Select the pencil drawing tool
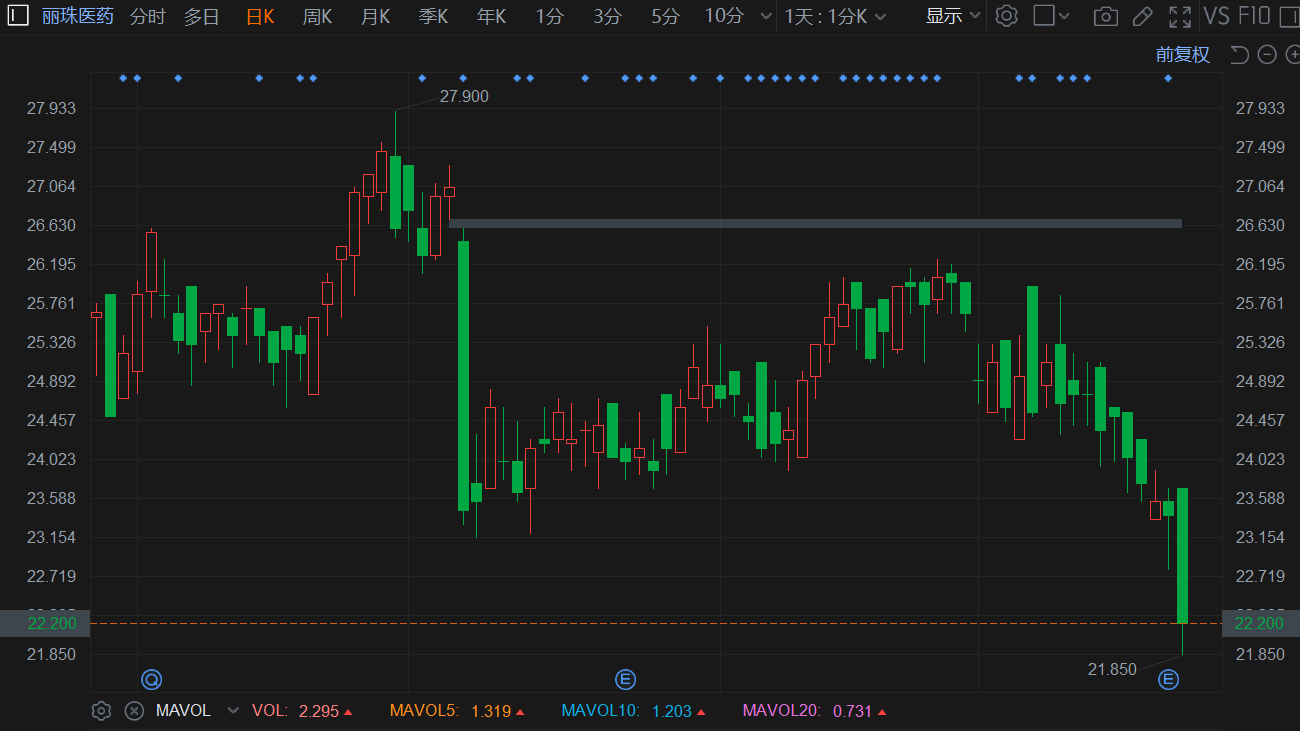The width and height of the screenshot is (1300, 731). click(1142, 16)
